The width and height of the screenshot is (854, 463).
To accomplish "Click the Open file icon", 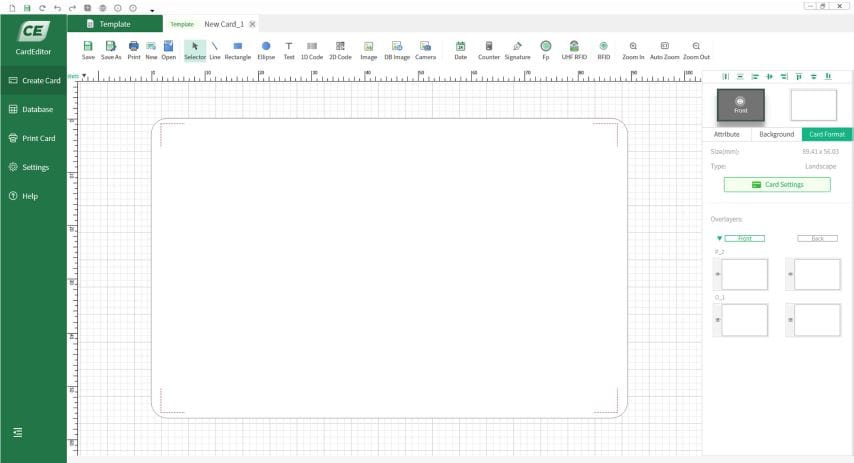I will coord(168,50).
